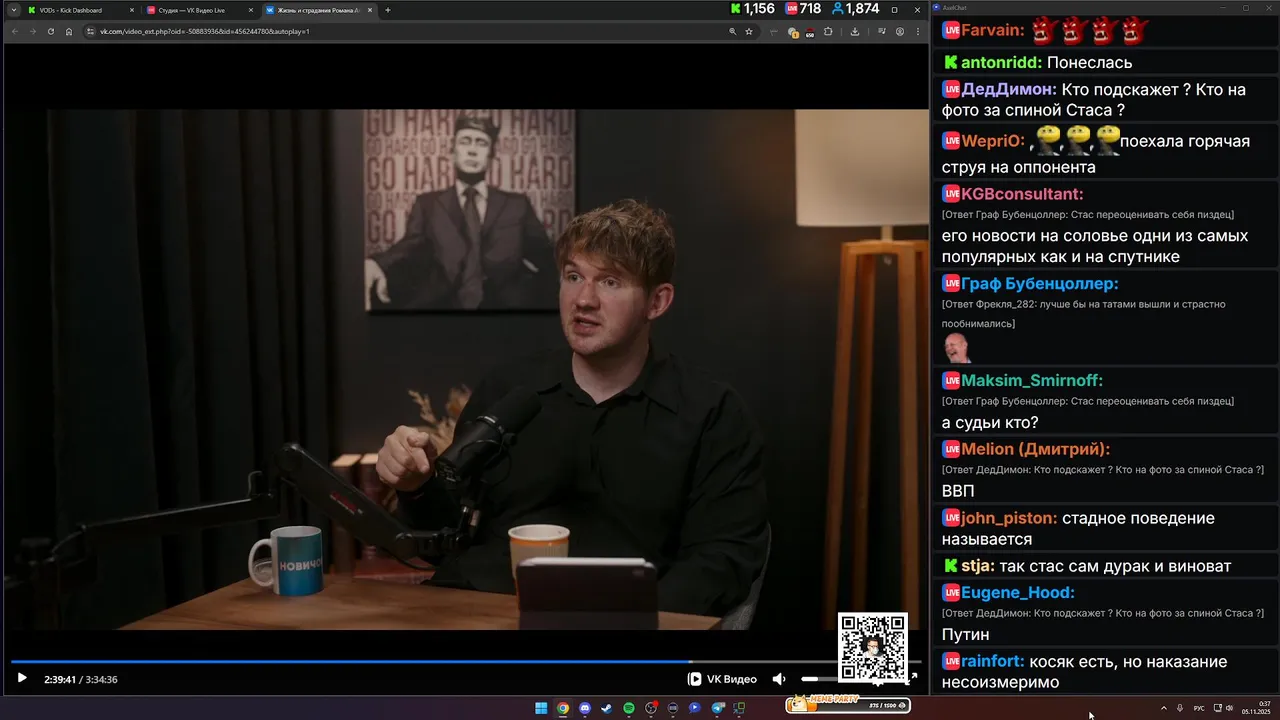Open Chrome from the taskbar
The height and width of the screenshot is (720, 1280).
coord(563,708)
